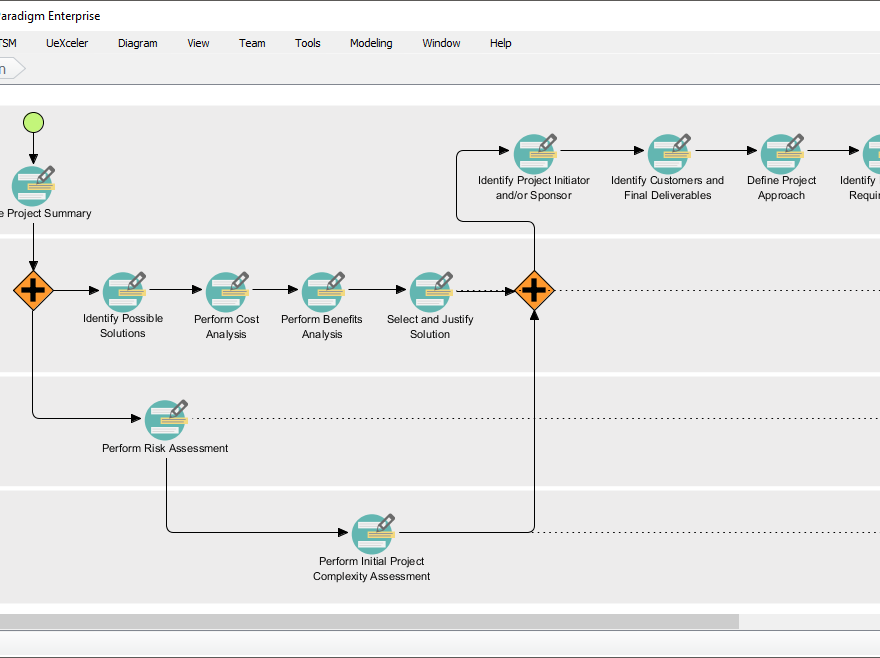Image resolution: width=880 pixels, height=658 pixels.
Task: Click the Perform Initial Project Complexity Assessment task
Action: tap(371, 532)
